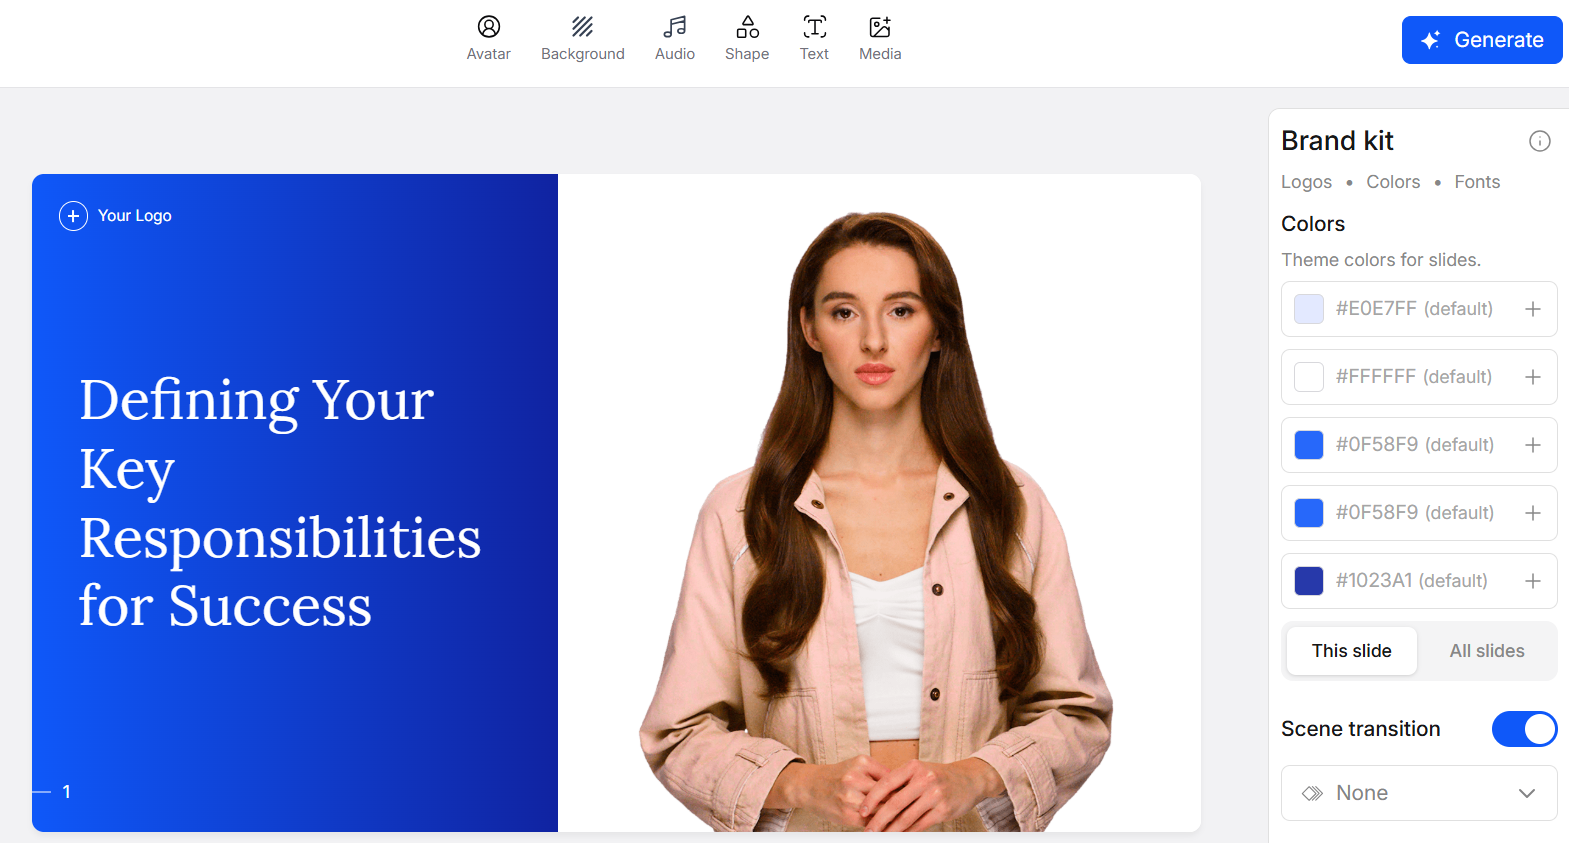Click the #FFFFFF (default) hex label
Image resolution: width=1569 pixels, height=843 pixels.
pyautogui.click(x=1414, y=377)
